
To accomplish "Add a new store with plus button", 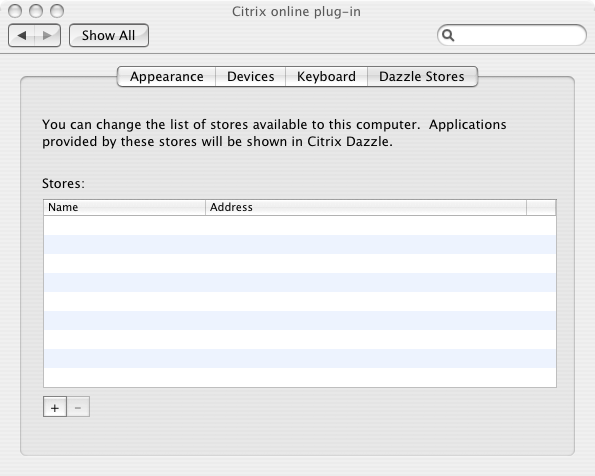I will (55, 407).
